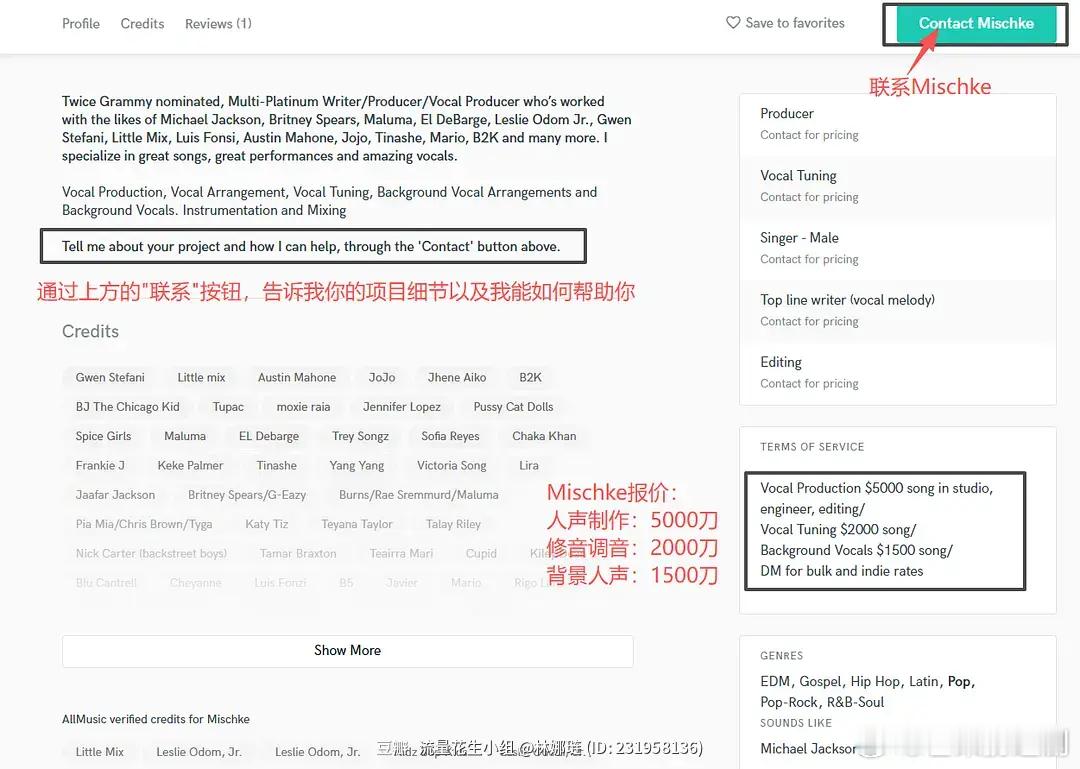The image size is (1080, 769).
Task: Click the moxie raia credit tag
Action: tap(303, 407)
